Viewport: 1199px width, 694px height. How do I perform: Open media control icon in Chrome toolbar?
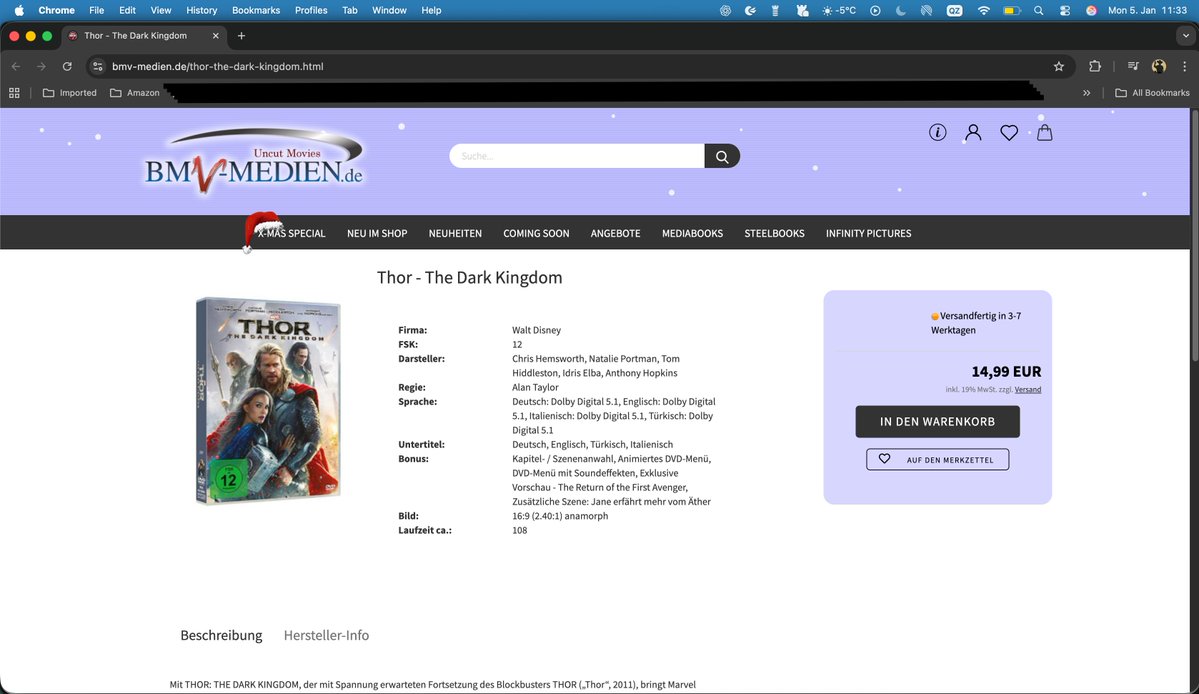(1133, 66)
